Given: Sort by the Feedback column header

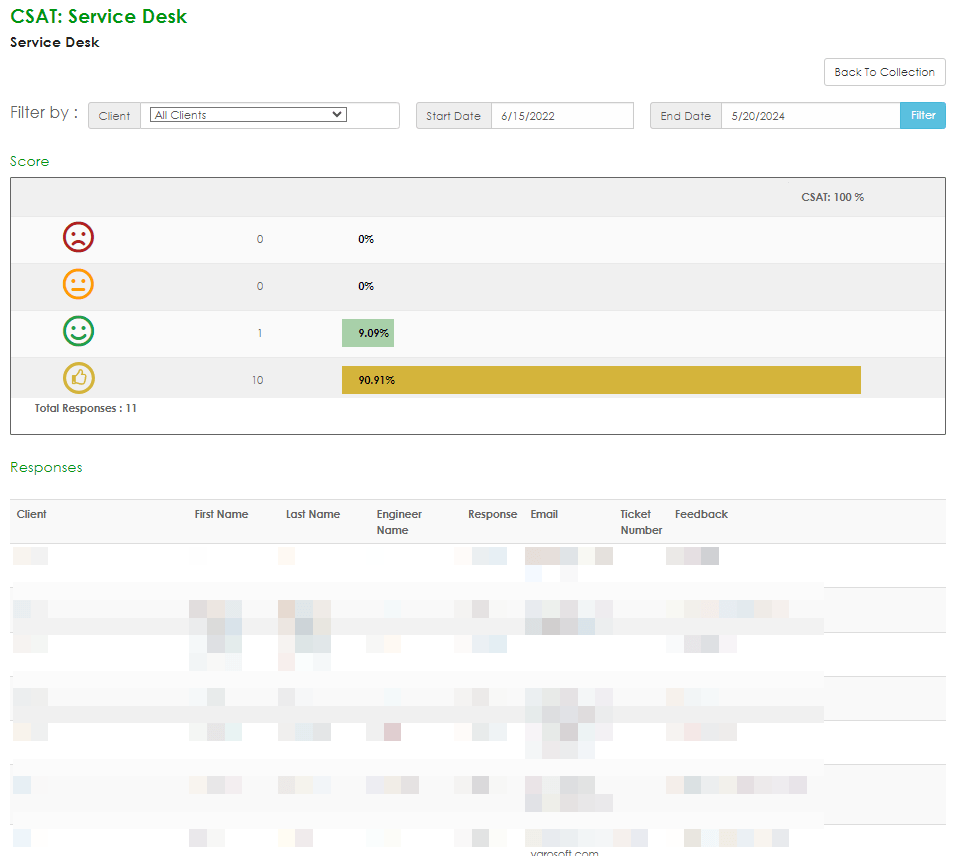Looking at the screenshot, I should click(x=701, y=514).
